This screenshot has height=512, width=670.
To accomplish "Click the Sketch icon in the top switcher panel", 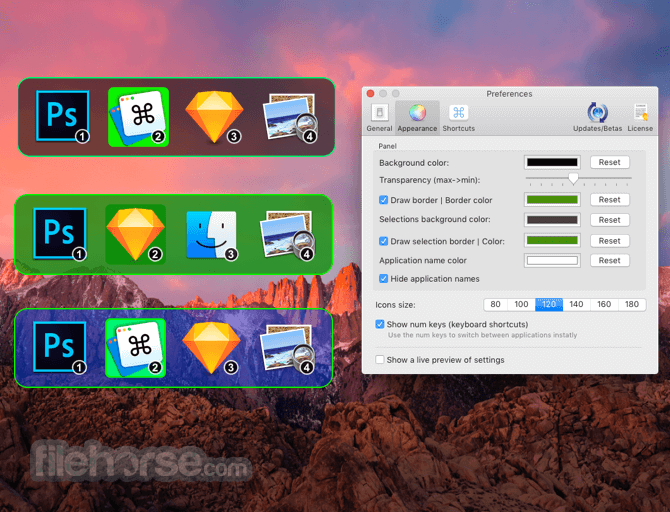I will pos(214,116).
